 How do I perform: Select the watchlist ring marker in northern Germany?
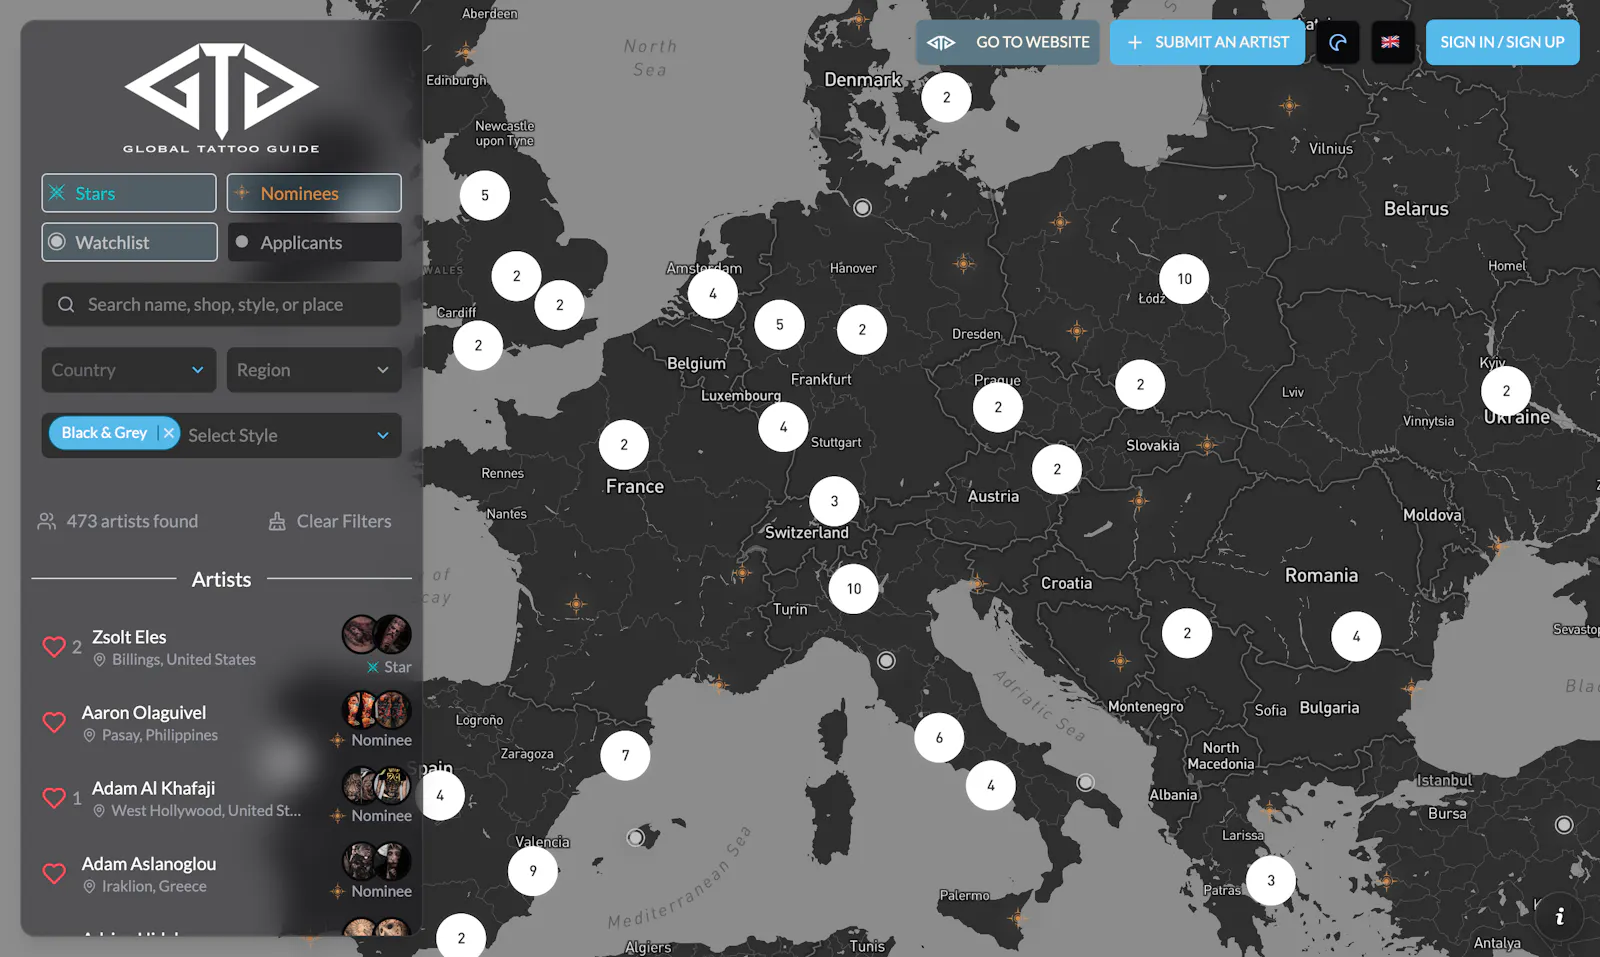(862, 207)
